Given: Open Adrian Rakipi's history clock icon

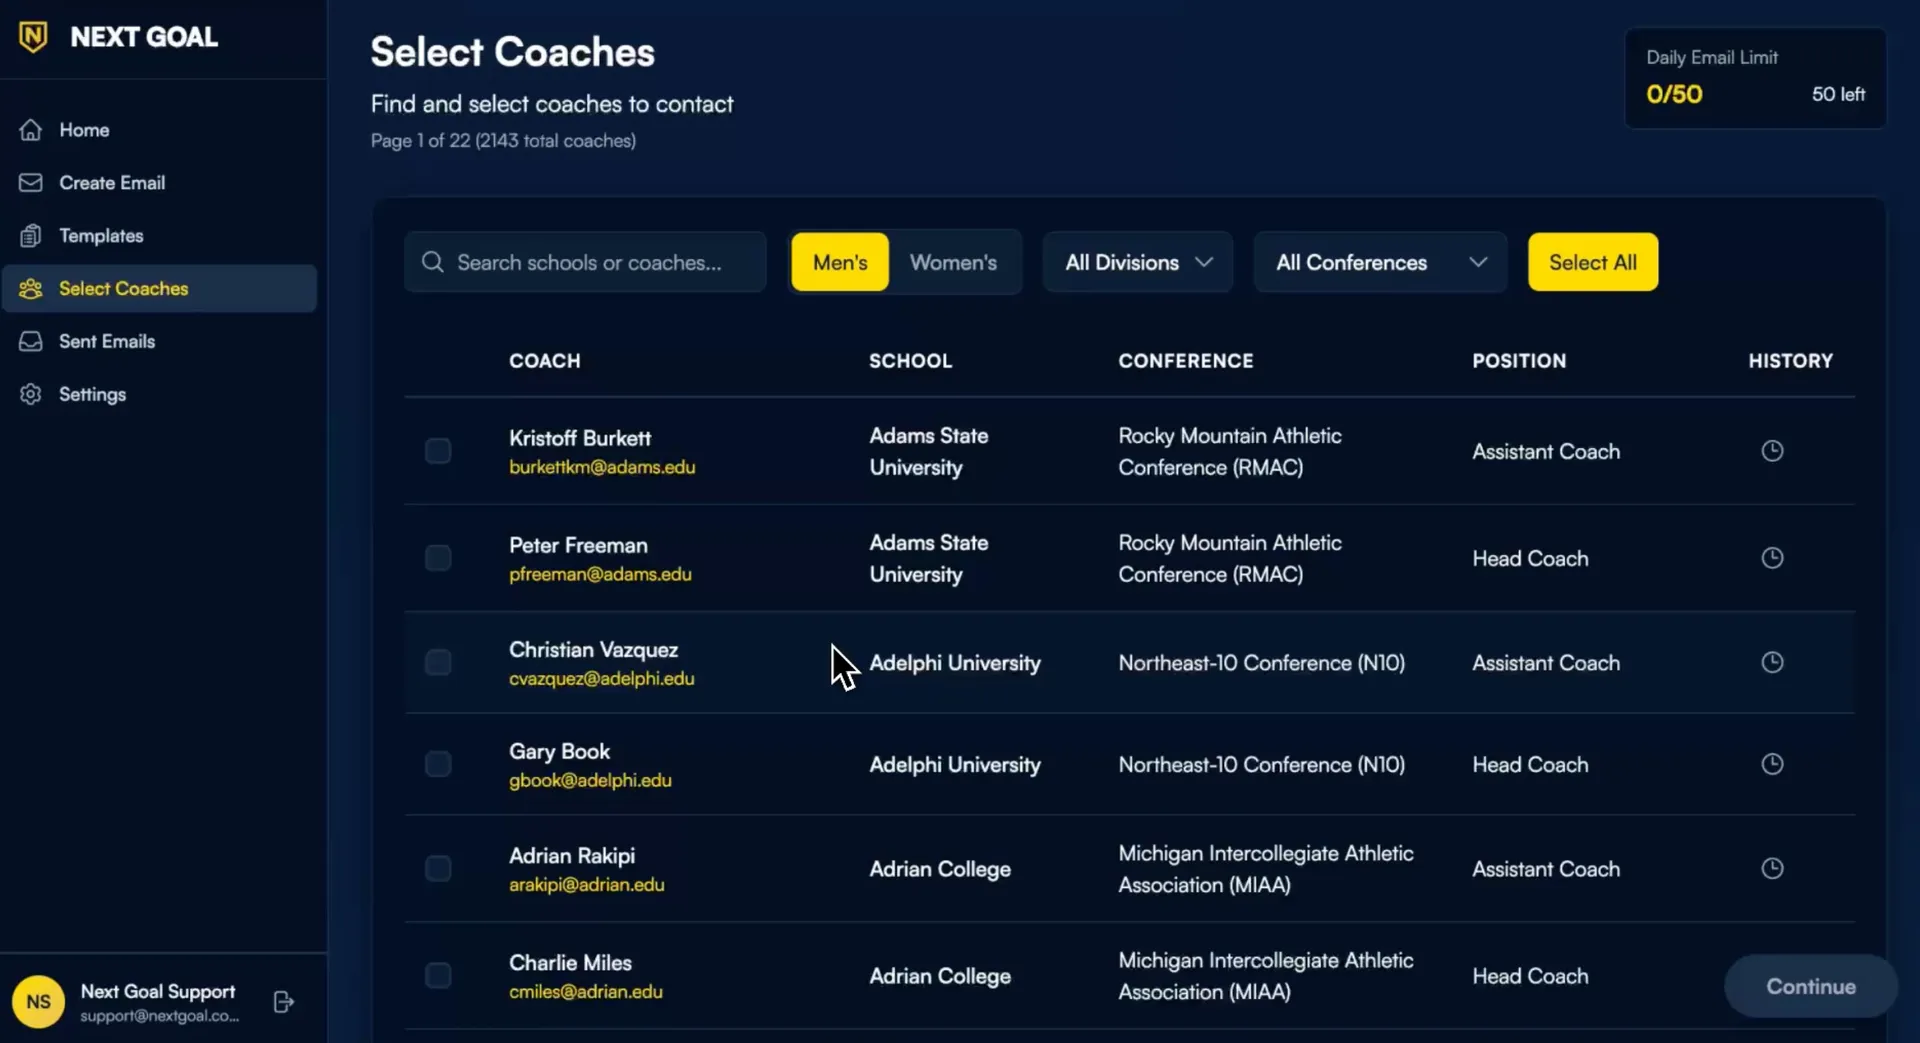Looking at the screenshot, I should 1771,868.
